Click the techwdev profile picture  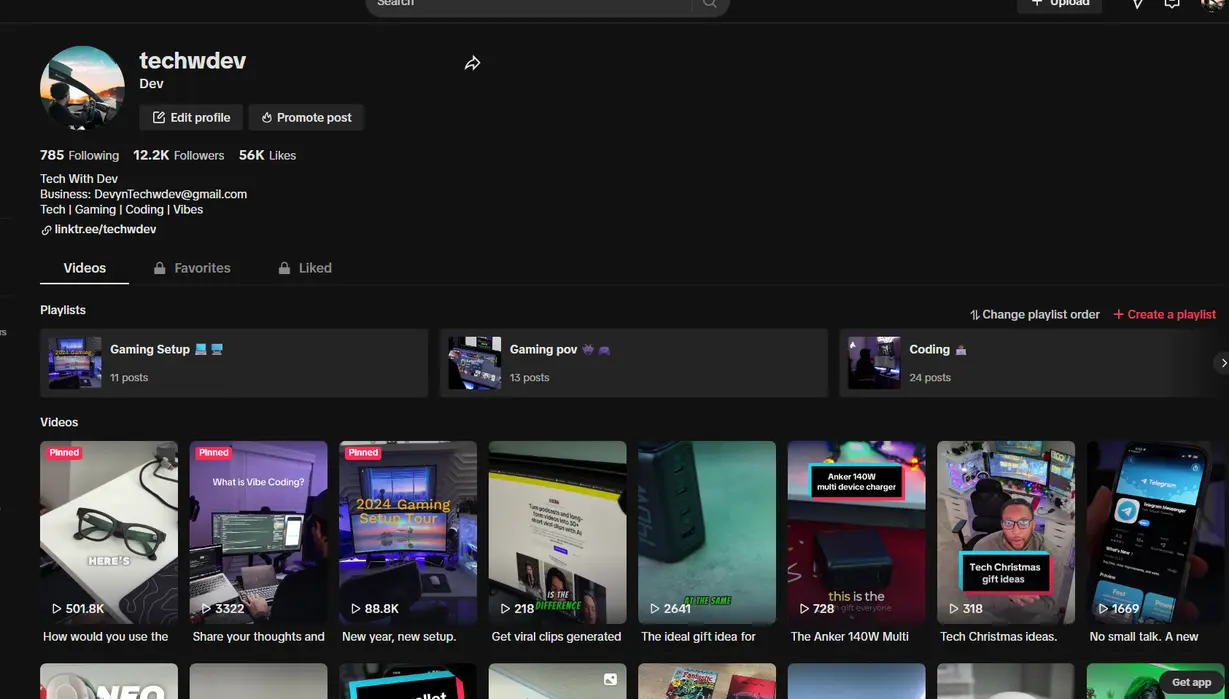(x=82, y=88)
